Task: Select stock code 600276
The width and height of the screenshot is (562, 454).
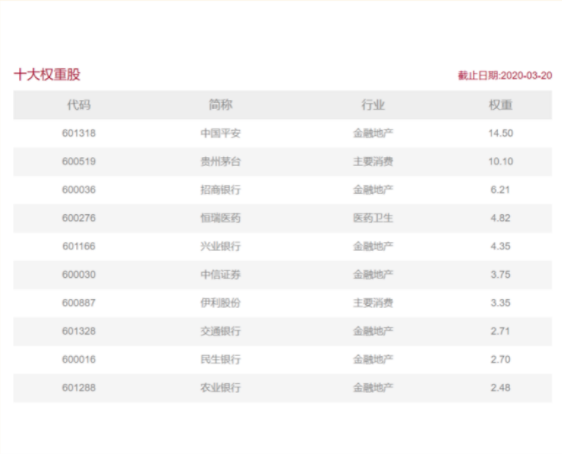Action: pos(79,218)
